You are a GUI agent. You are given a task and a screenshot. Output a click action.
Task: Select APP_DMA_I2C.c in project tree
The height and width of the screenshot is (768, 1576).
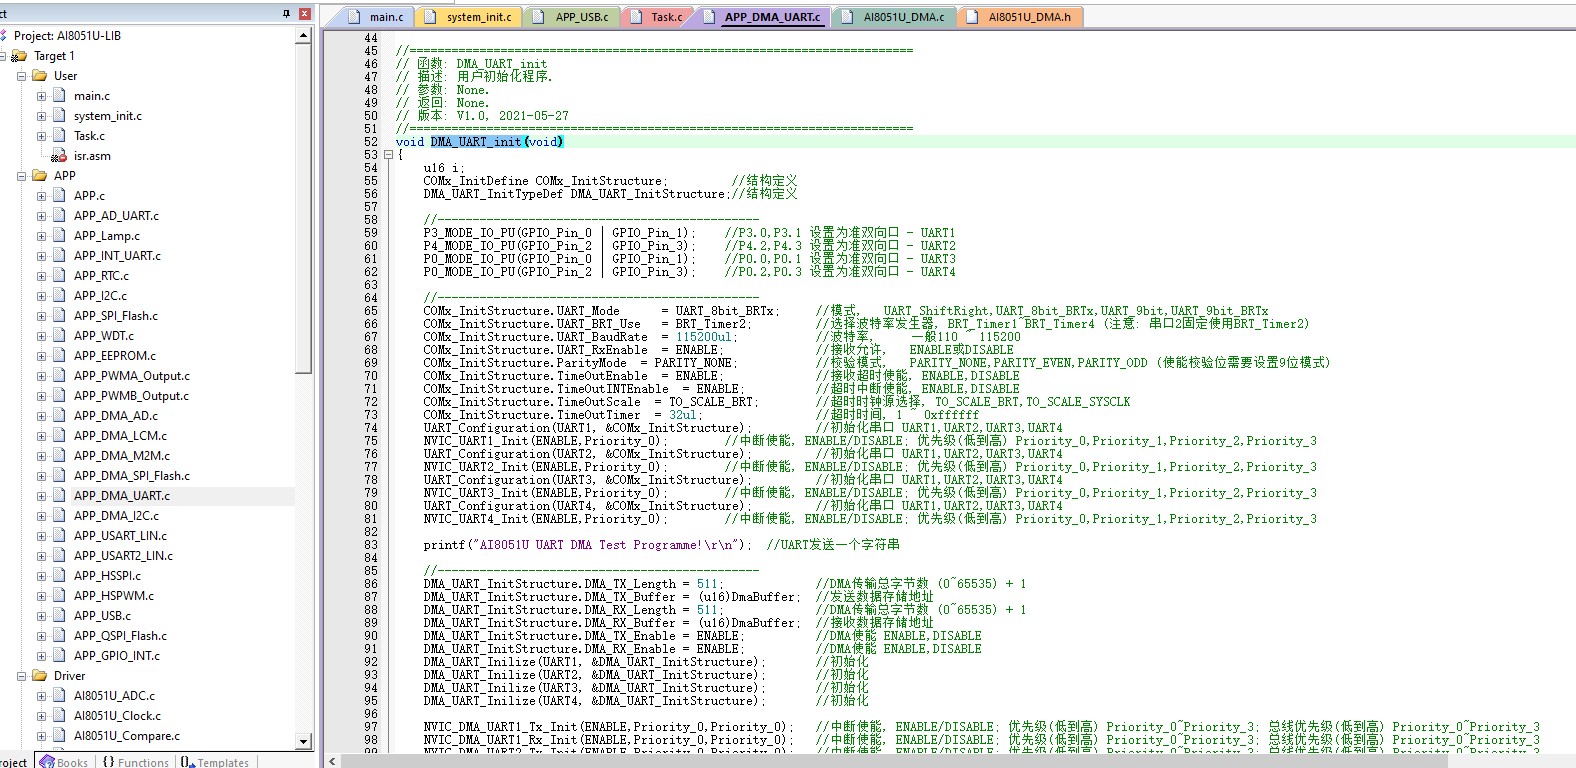[x=116, y=516]
